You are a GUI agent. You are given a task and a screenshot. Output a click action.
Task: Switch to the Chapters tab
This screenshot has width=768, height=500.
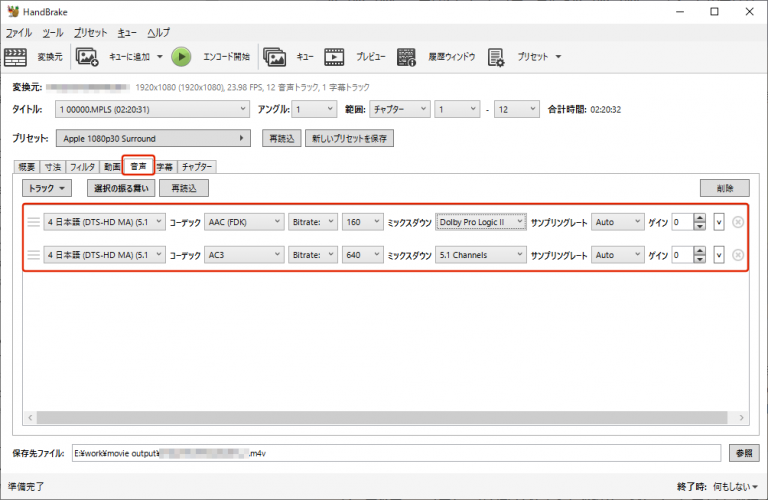click(x=197, y=167)
